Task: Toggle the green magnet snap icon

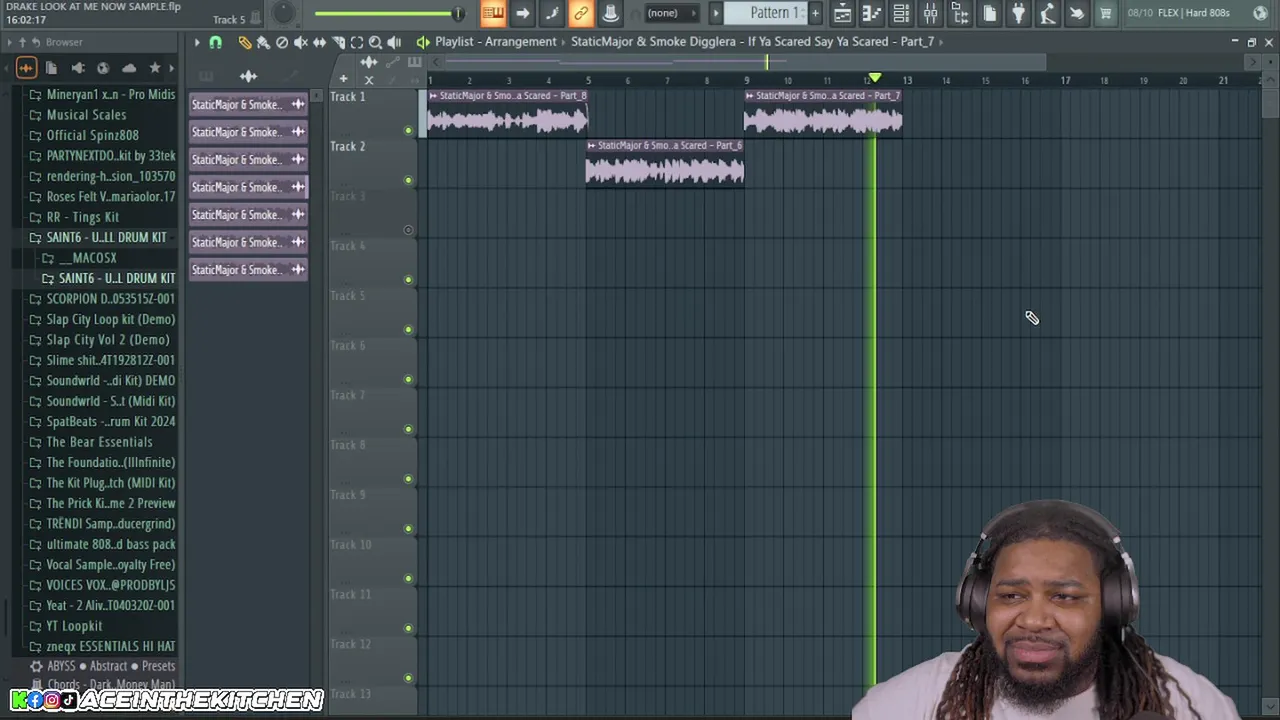Action: click(215, 42)
